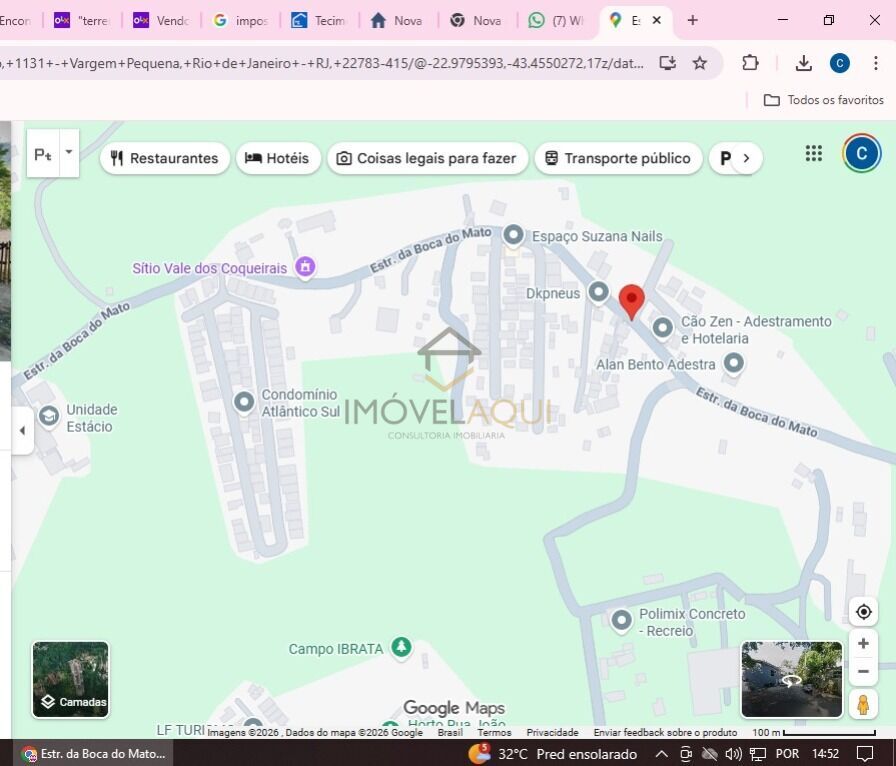Show hidden system tray icons

tap(661, 754)
